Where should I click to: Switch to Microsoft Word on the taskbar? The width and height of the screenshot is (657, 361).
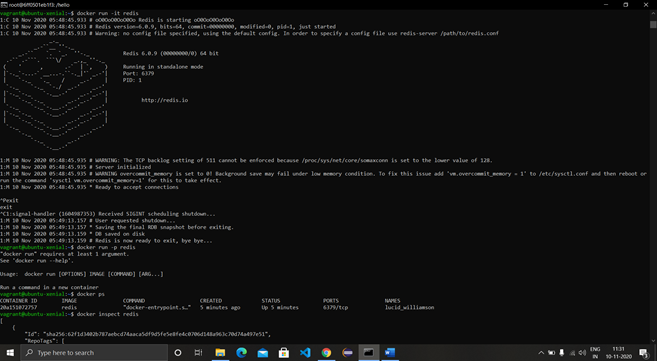(390, 353)
